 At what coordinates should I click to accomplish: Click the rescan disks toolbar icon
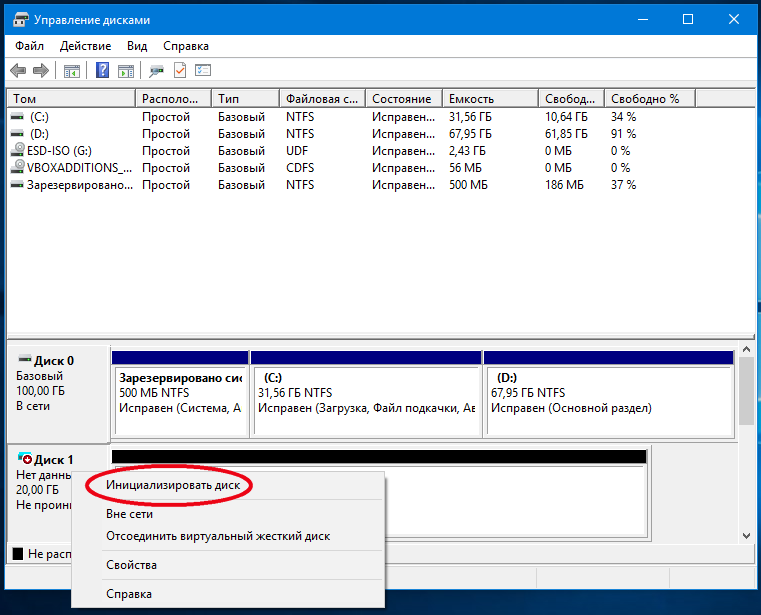[x=156, y=71]
